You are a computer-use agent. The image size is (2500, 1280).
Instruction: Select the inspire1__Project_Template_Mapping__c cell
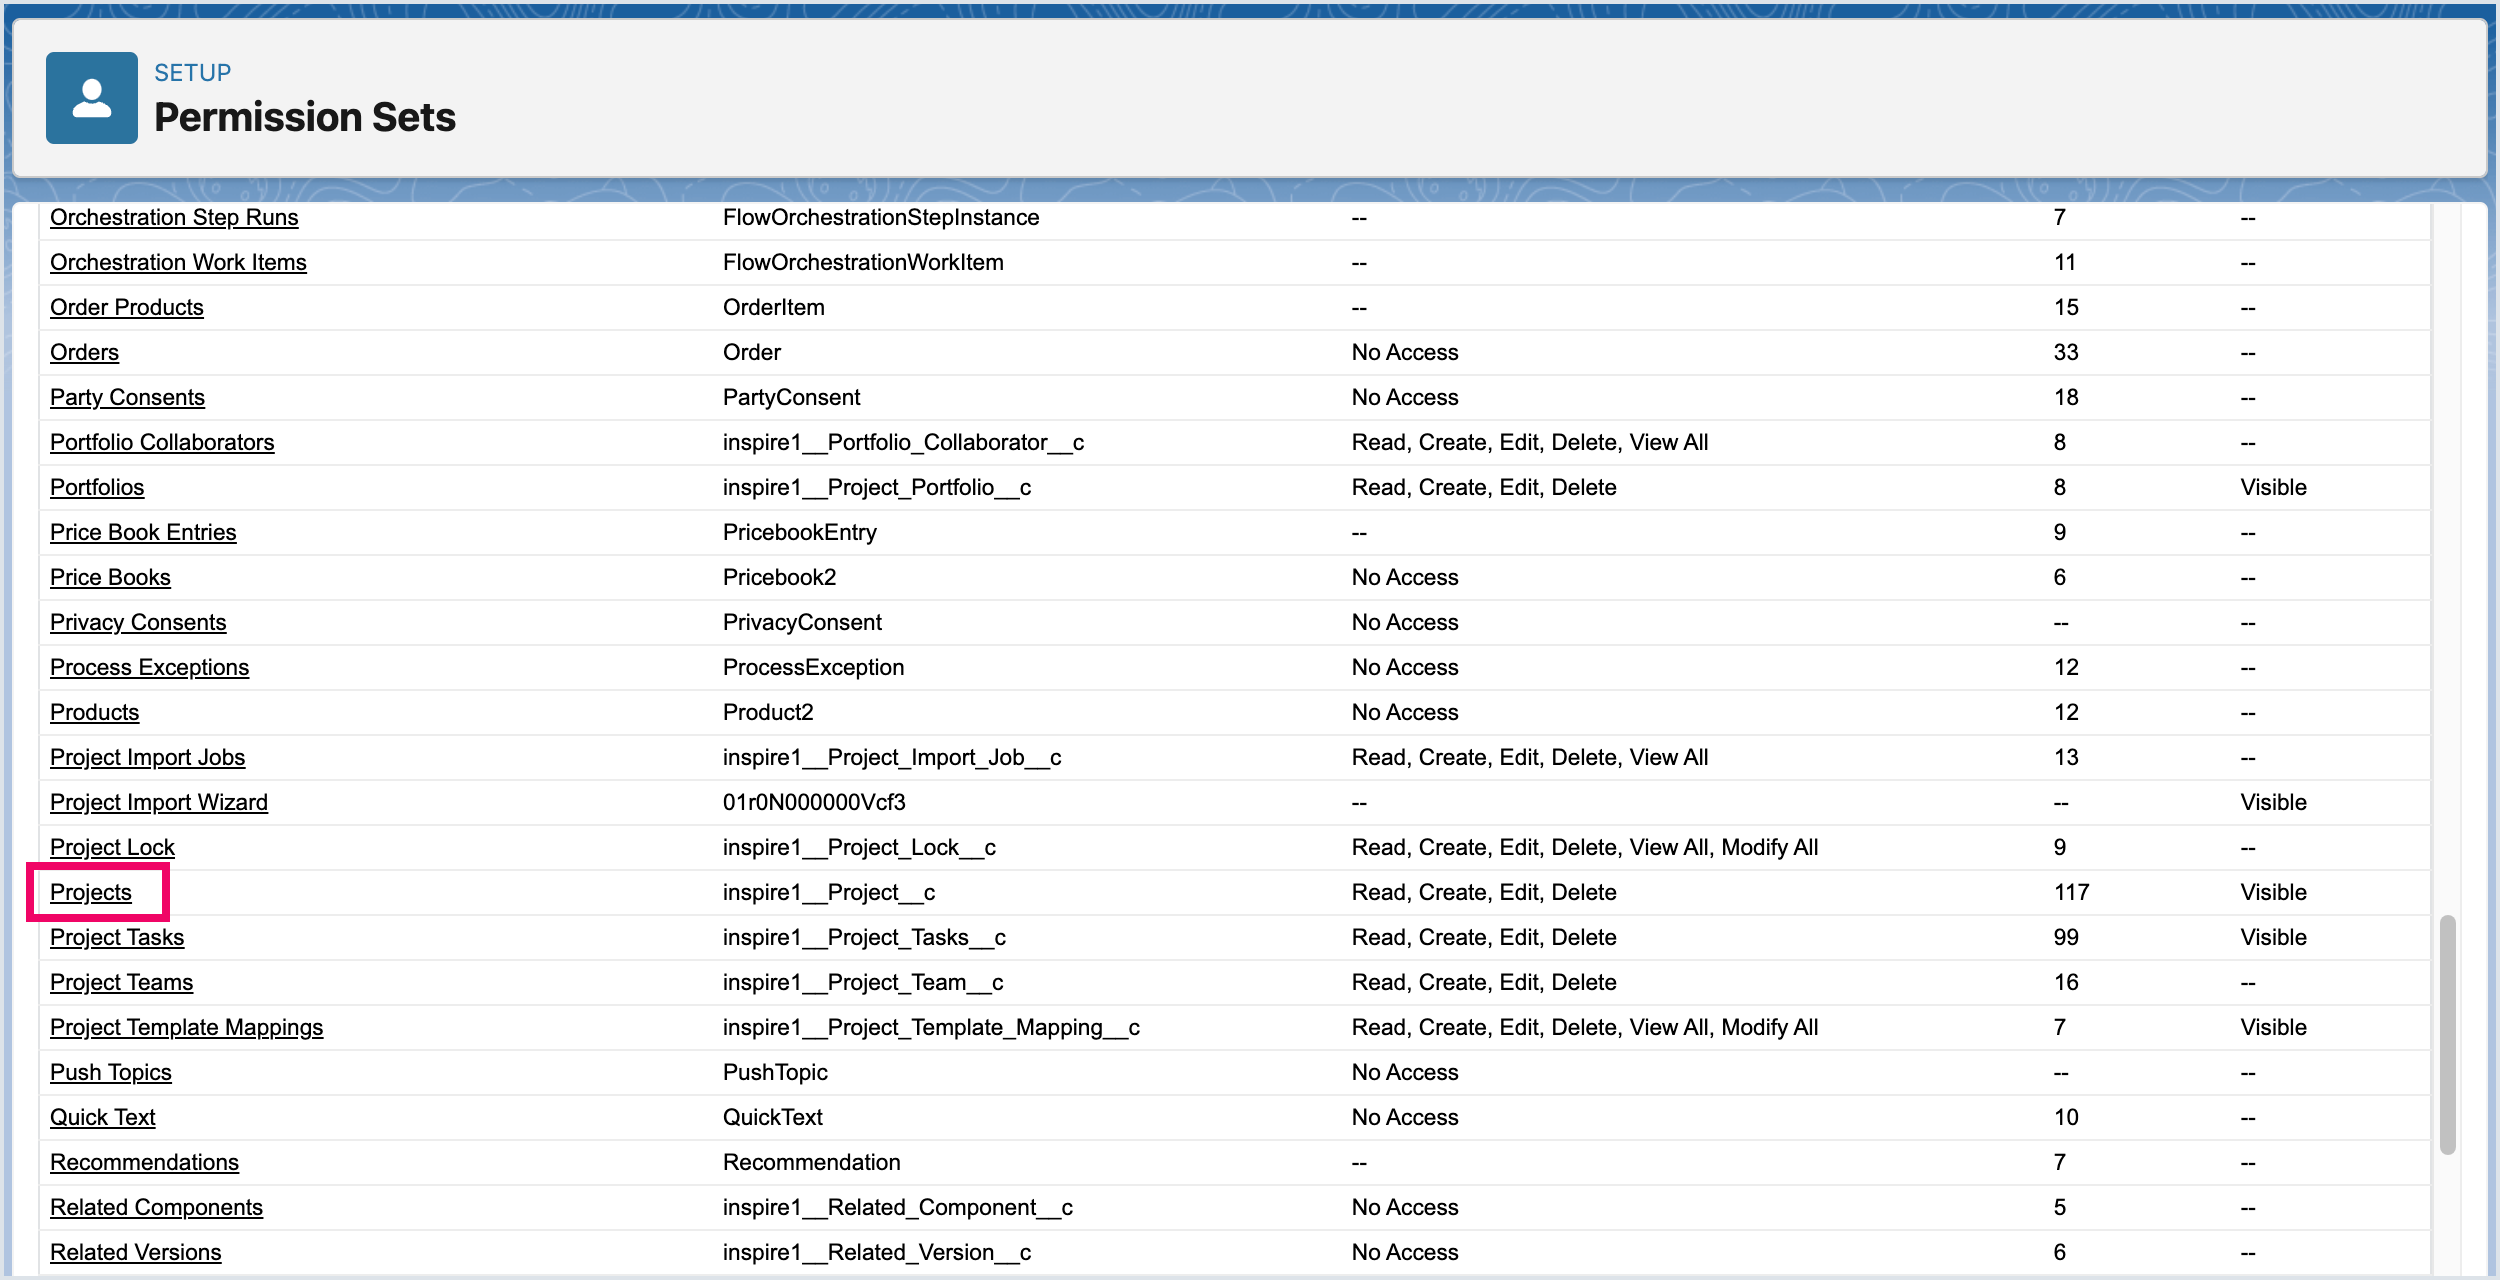pyautogui.click(x=931, y=1027)
